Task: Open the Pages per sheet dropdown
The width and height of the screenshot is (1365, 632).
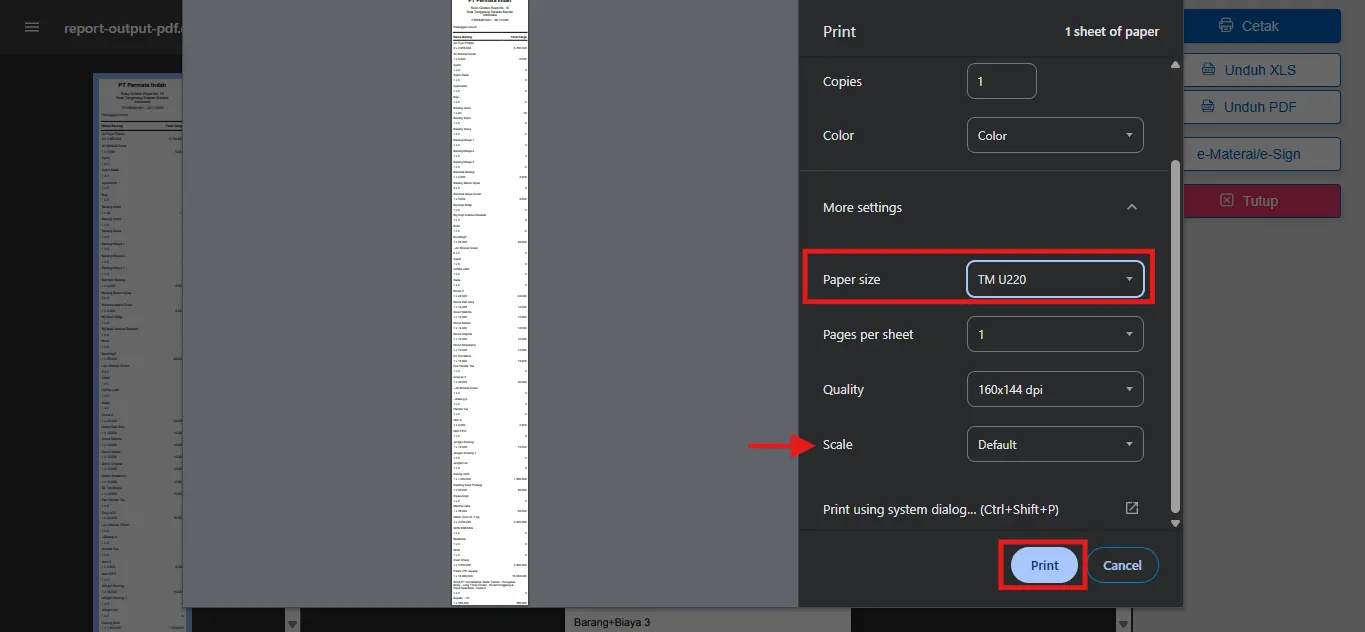Action: pyautogui.click(x=1055, y=334)
